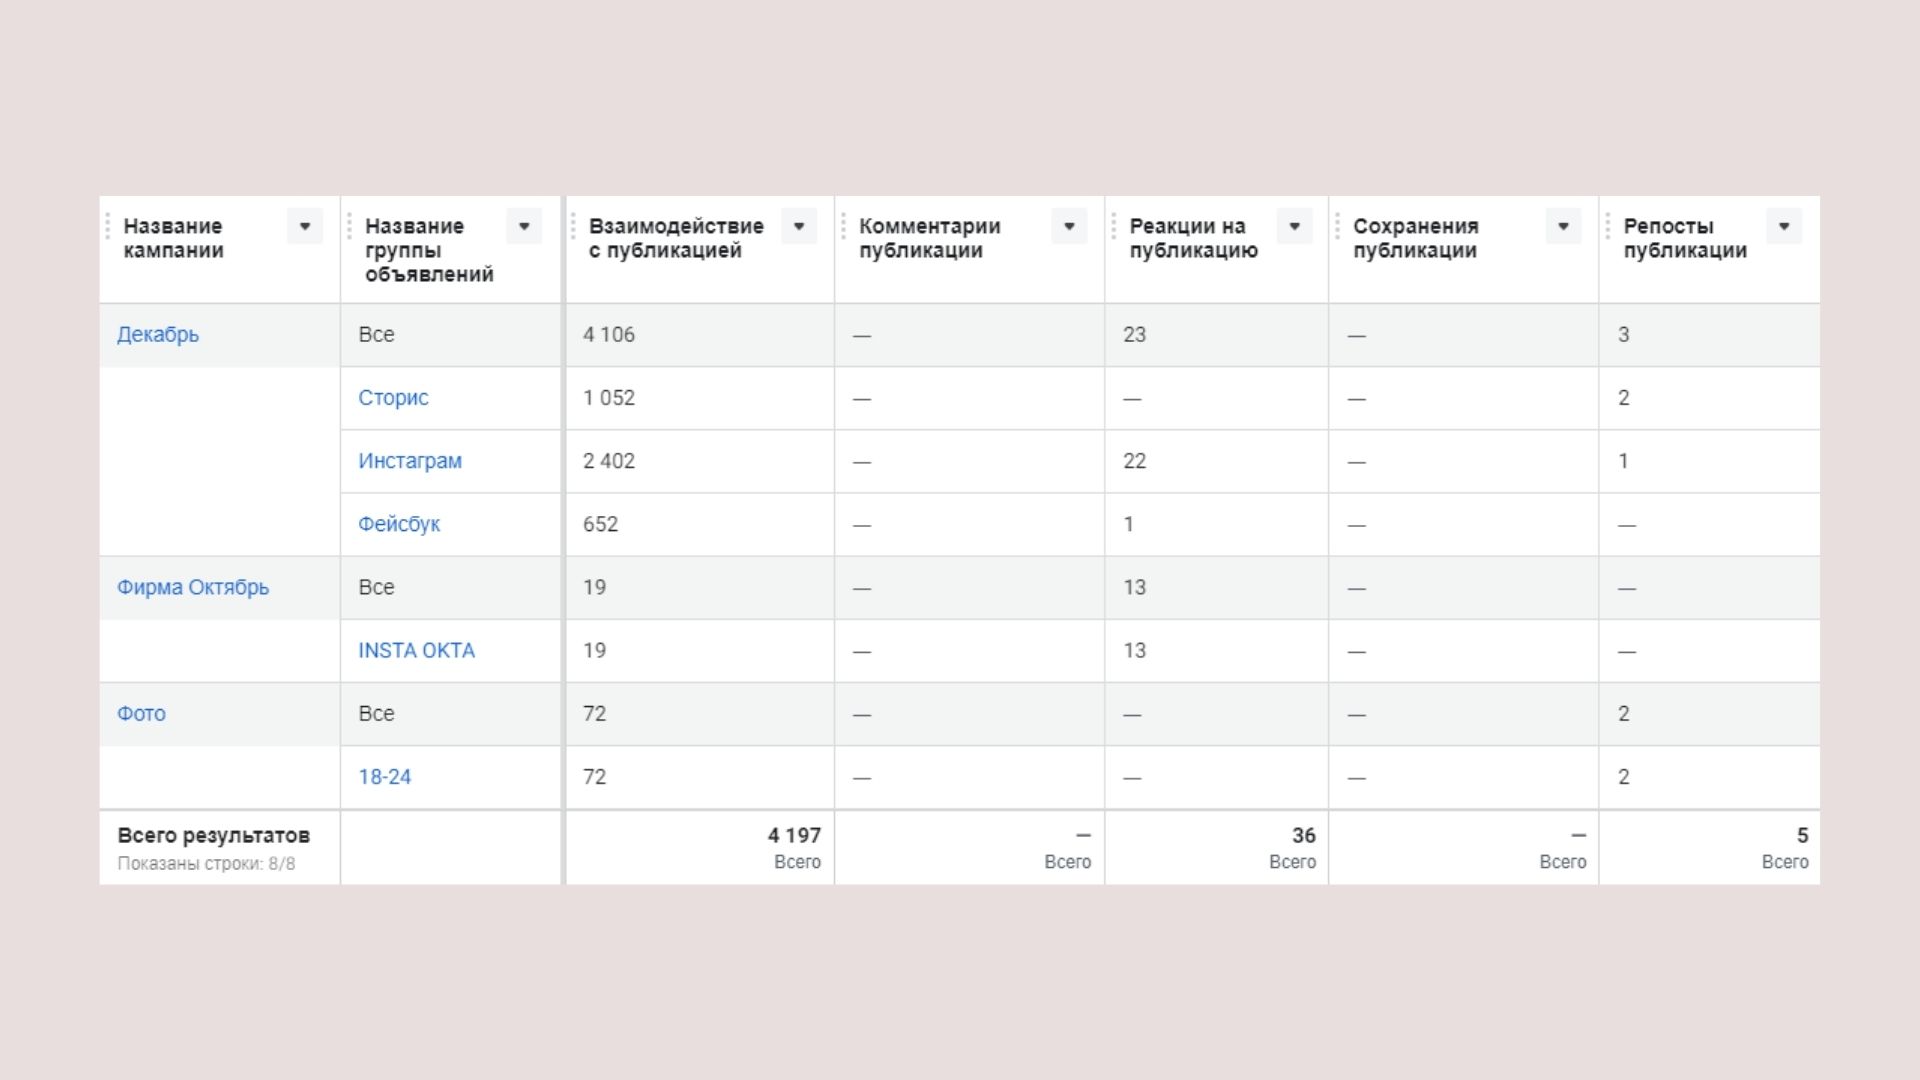Viewport: 1920px width, 1080px height.
Task: Click Реакции на публикацию dropdown arrow
Action: (x=1294, y=226)
